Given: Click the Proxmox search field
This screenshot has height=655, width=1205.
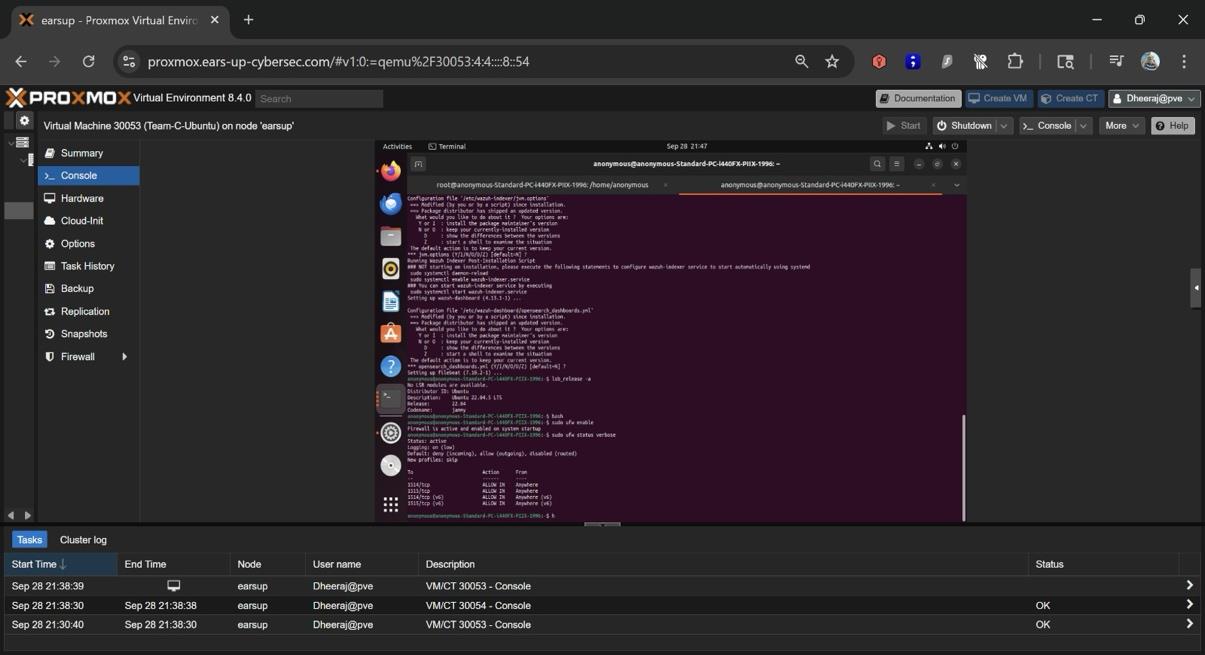Looking at the screenshot, I should [x=318, y=98].
